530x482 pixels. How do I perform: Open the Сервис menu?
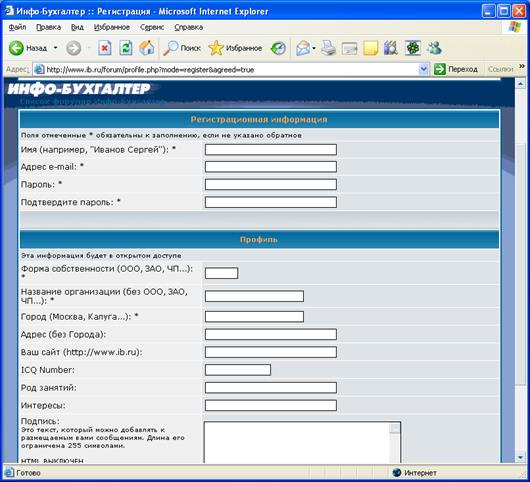152,27
